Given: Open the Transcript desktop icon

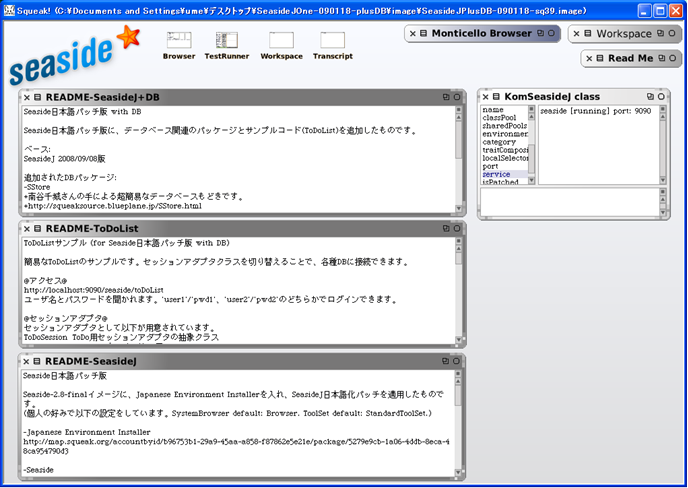Looking at the screenshot, I should coord(333,45).
